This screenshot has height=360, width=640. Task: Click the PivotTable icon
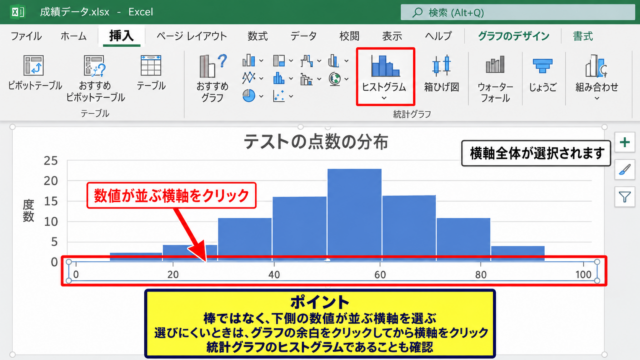point(33,66)
